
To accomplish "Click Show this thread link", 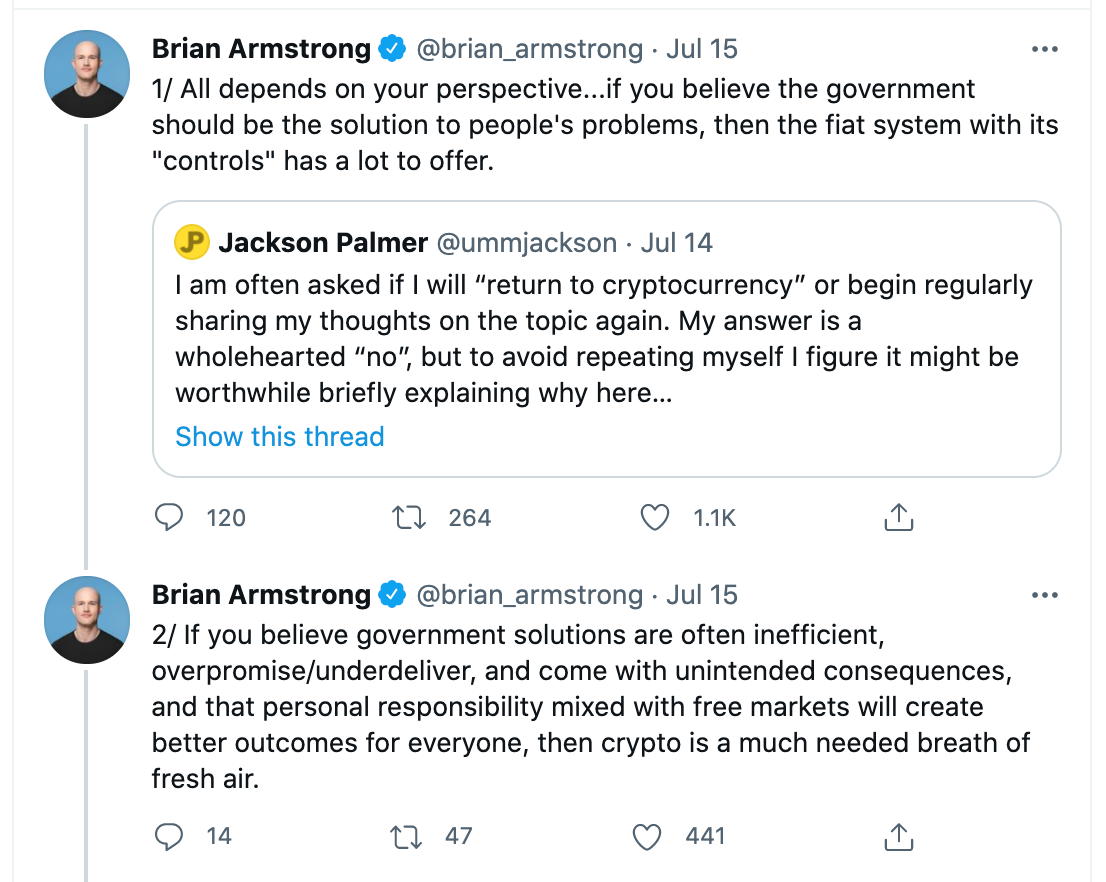I will (279, 437).
